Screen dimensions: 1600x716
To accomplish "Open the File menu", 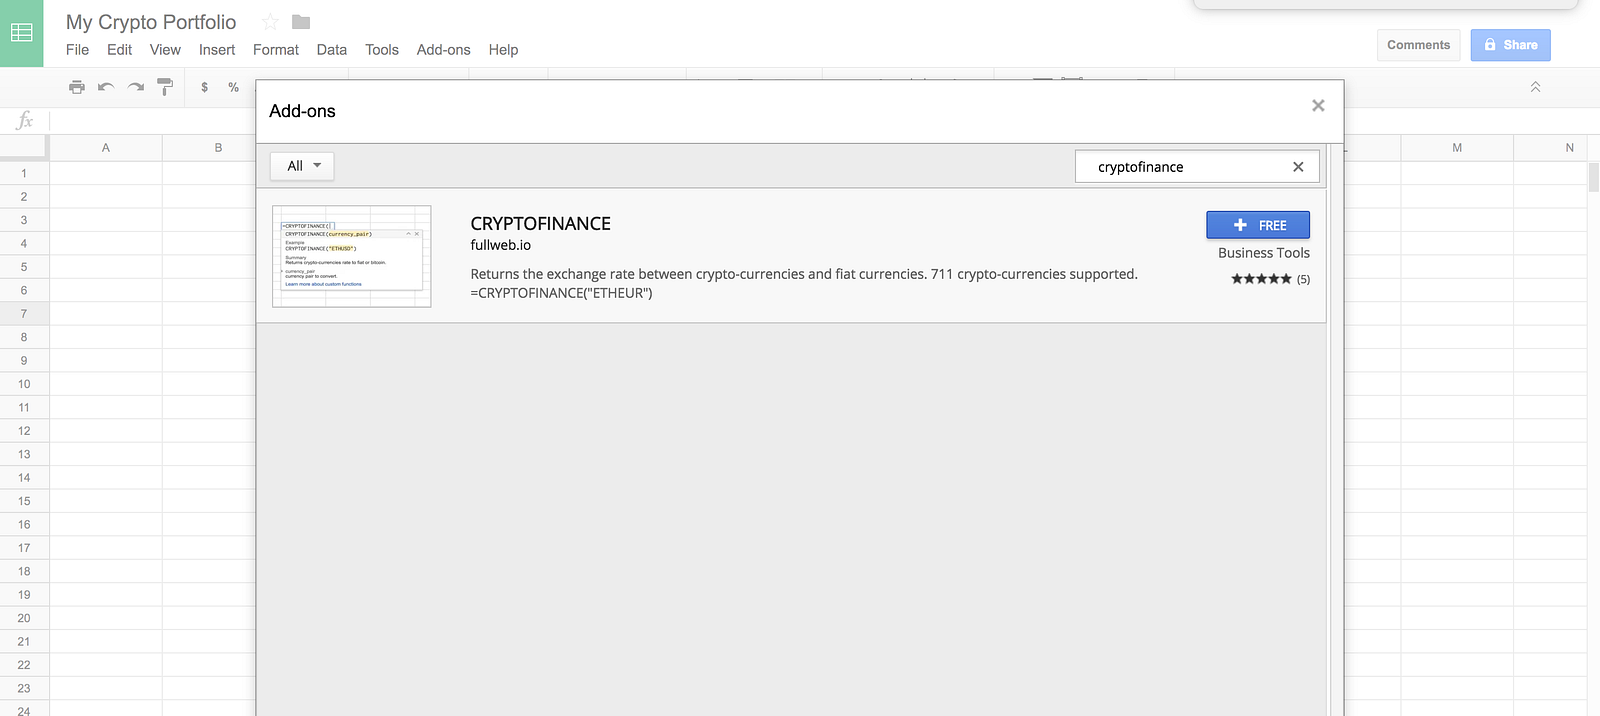I will pyautogui.click(x=77, y=50).
